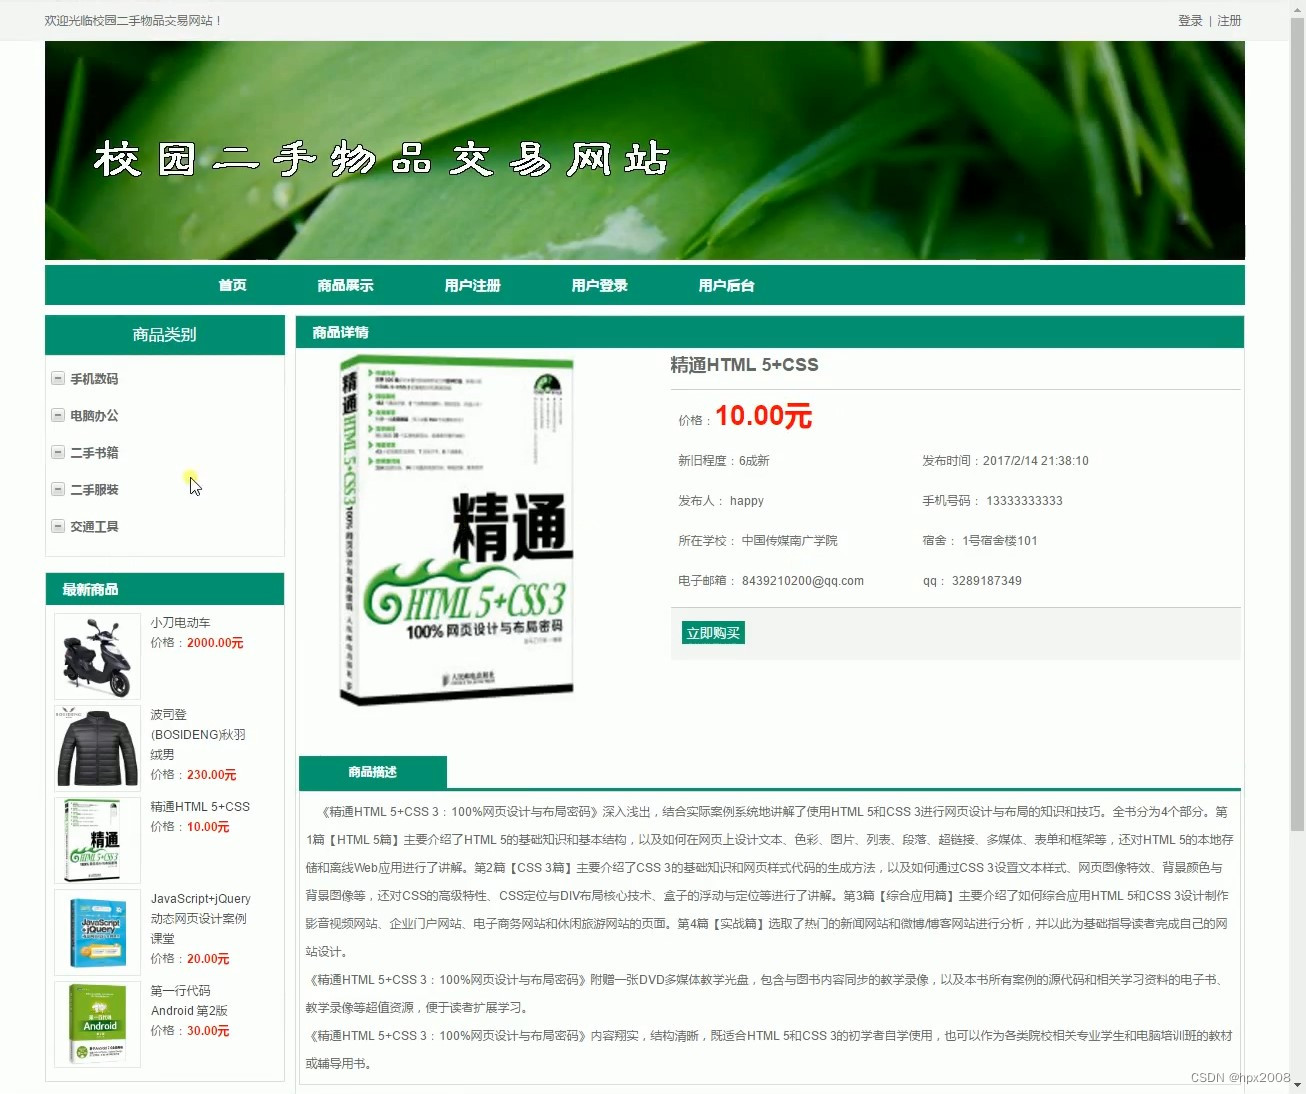1306x1094 pixels.
Task: Click the large 精通HTML5+CSS3 book cover image
Action: (x=457, y=532)
